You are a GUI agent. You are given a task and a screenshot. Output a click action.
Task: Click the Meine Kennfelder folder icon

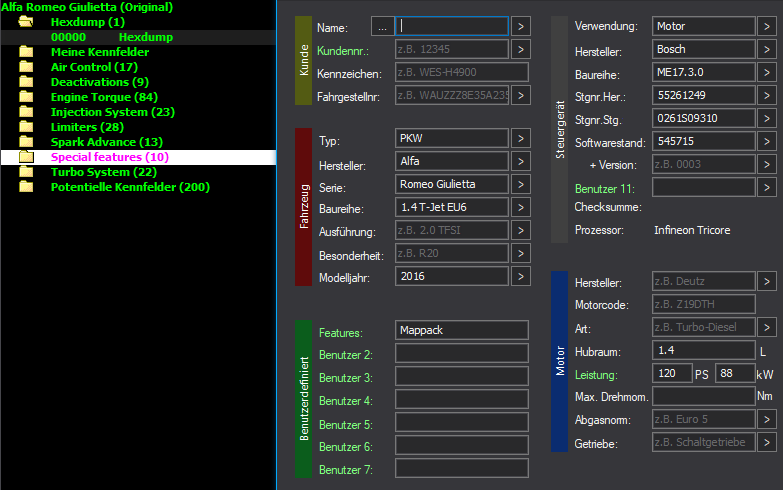pyautogui.click(x=26, y=52)
